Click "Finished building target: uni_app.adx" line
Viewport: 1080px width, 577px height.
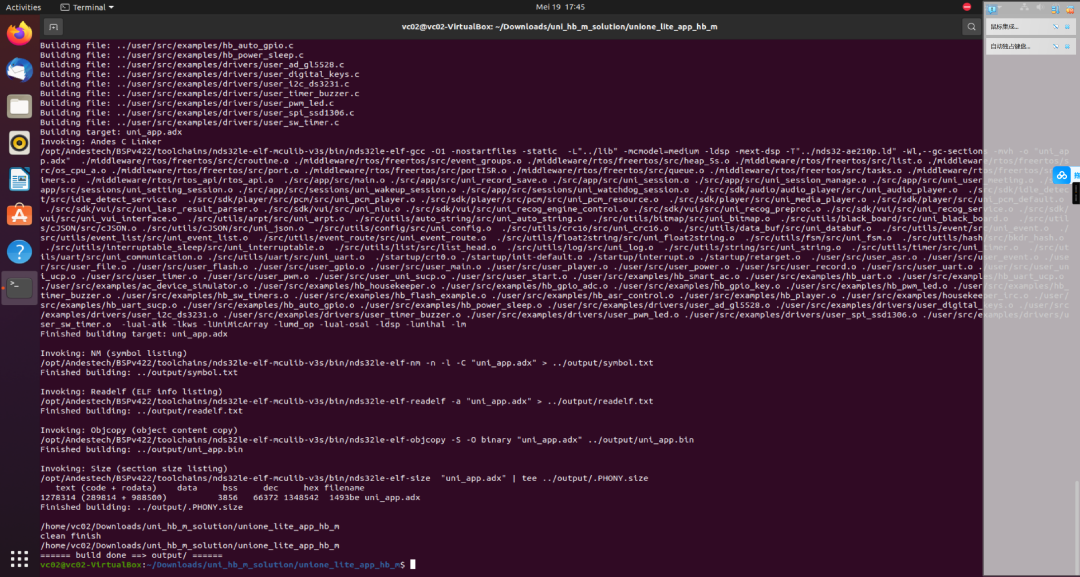point(134,334)
